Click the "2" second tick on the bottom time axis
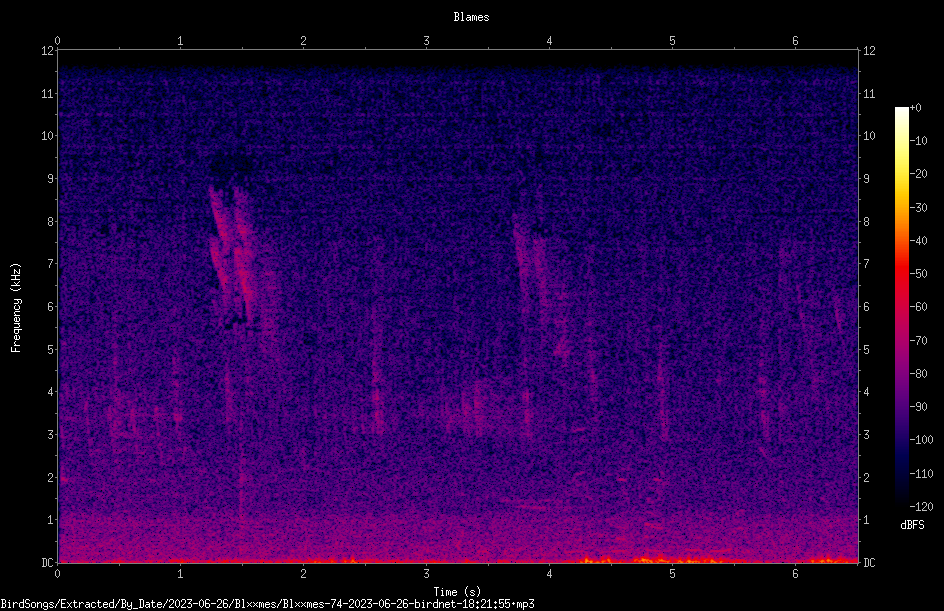Image resolution: width=944 pixels, height=611 pixels. point(303,574)
